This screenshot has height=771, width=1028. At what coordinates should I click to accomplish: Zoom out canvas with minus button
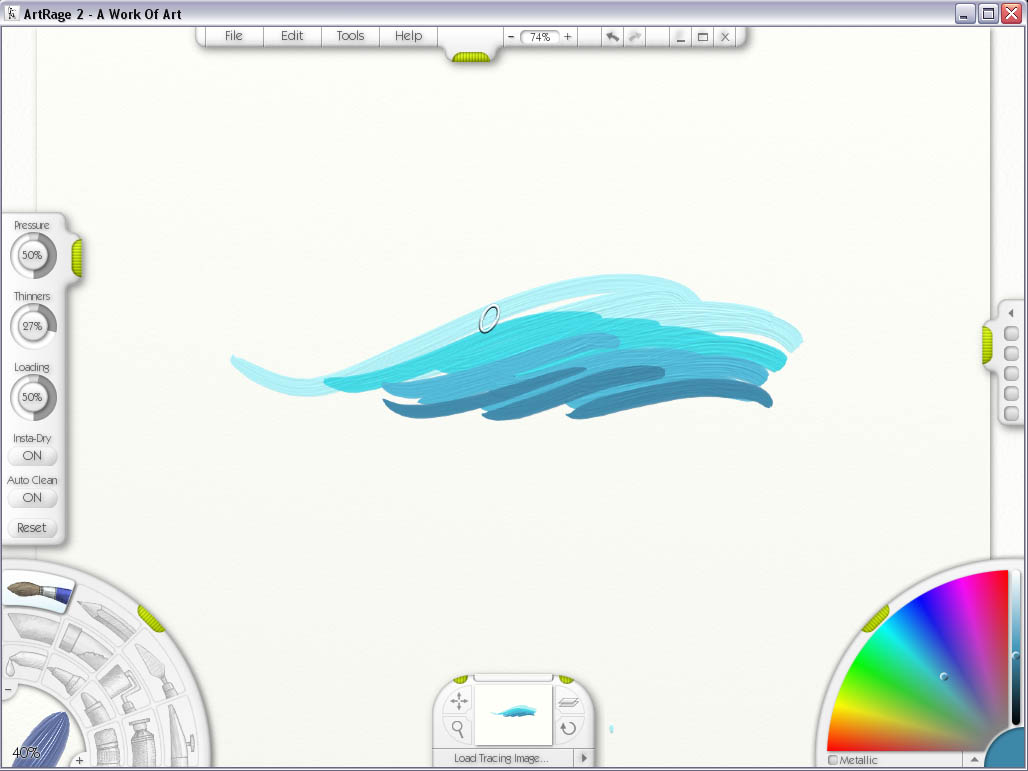pos(511,37)
